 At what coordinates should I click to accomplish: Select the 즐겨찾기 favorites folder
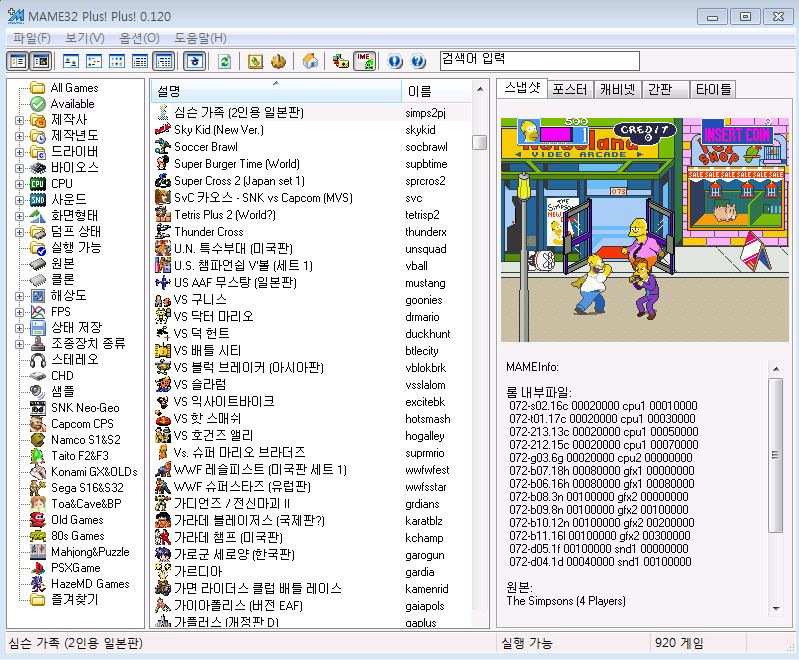(x=74, y=599)
